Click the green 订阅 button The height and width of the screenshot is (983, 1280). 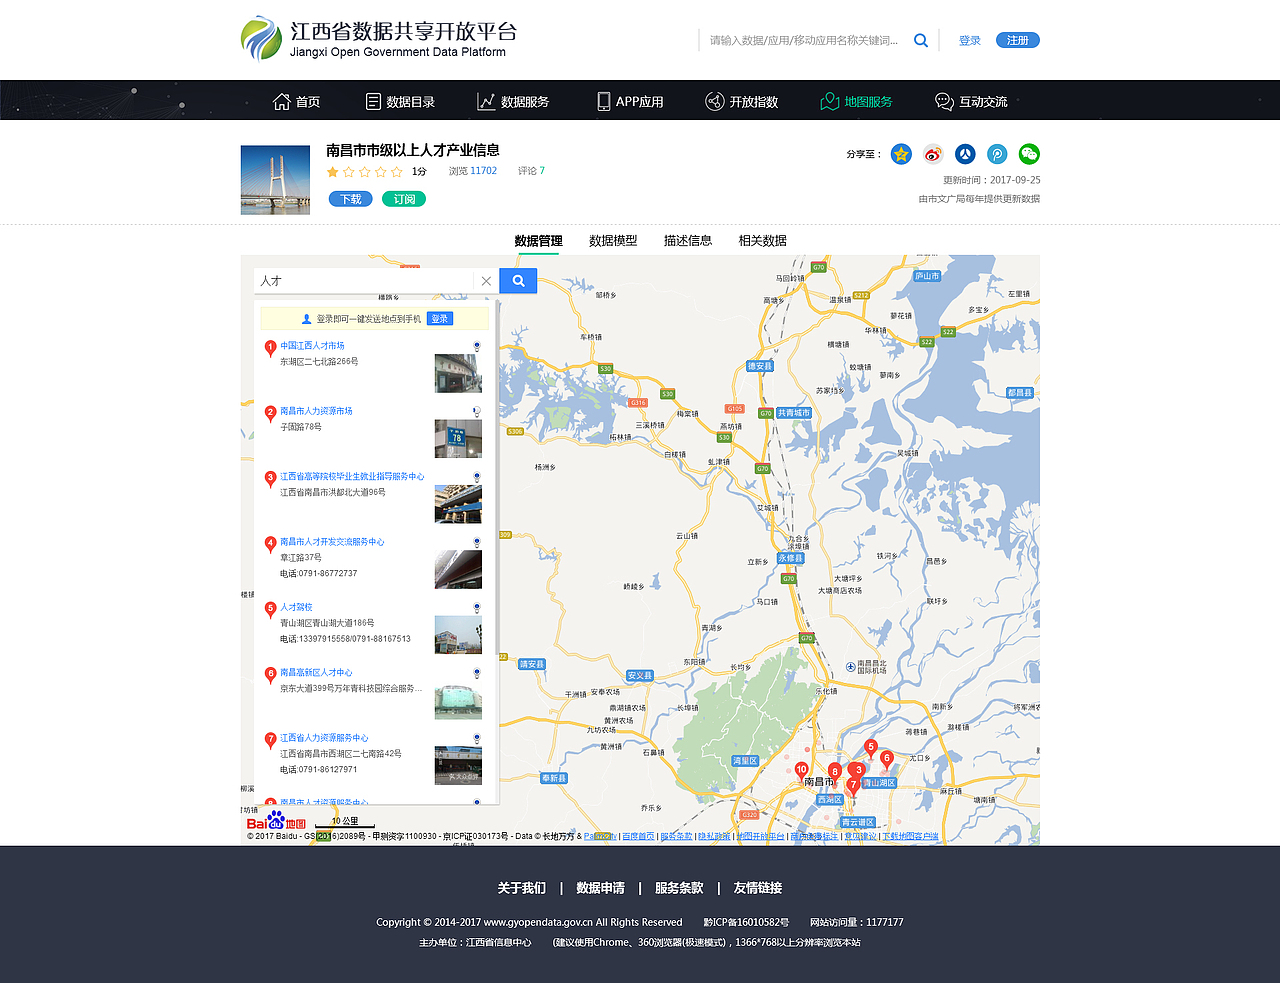(x=404, y=199)
